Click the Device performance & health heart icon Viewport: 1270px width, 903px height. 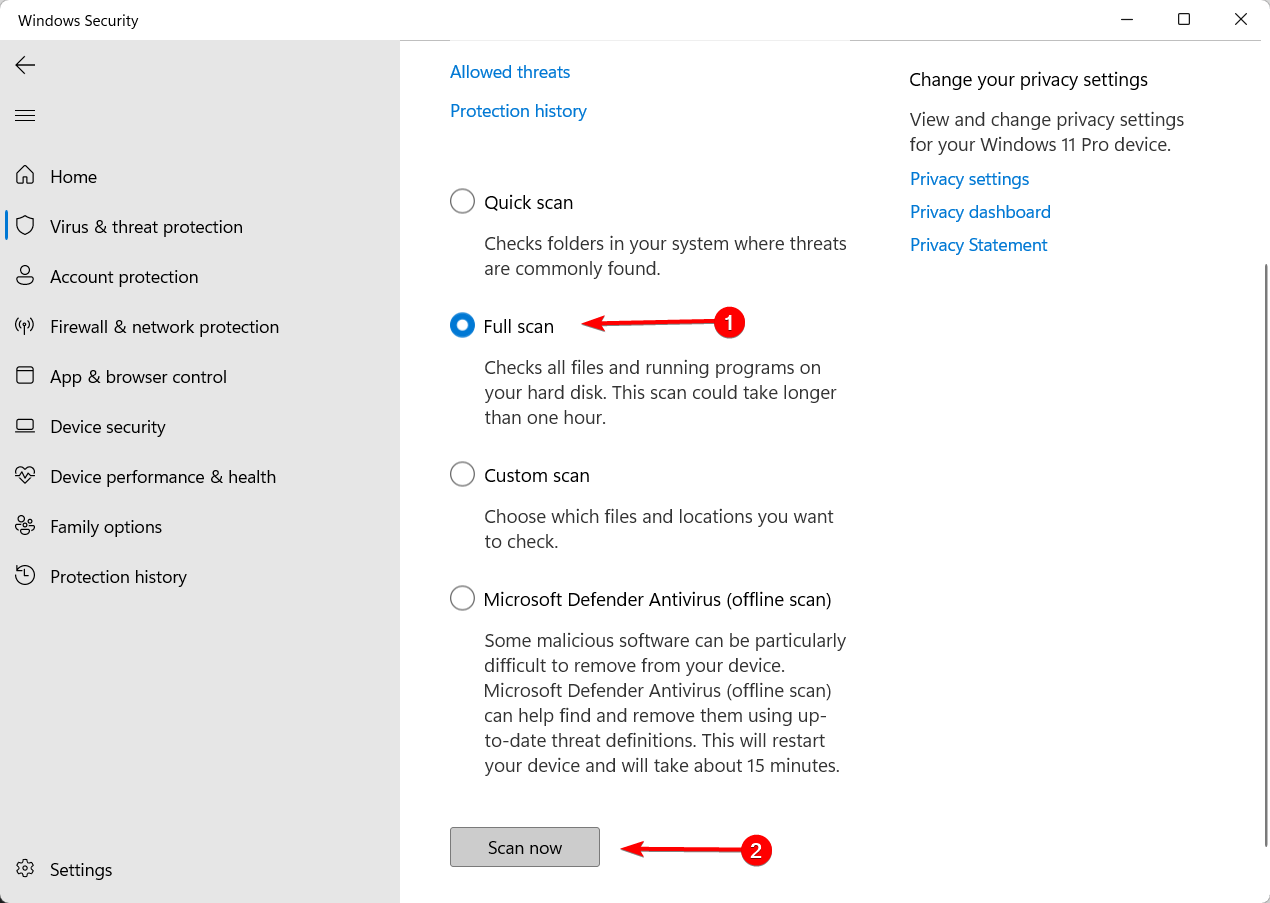(25, 476)
